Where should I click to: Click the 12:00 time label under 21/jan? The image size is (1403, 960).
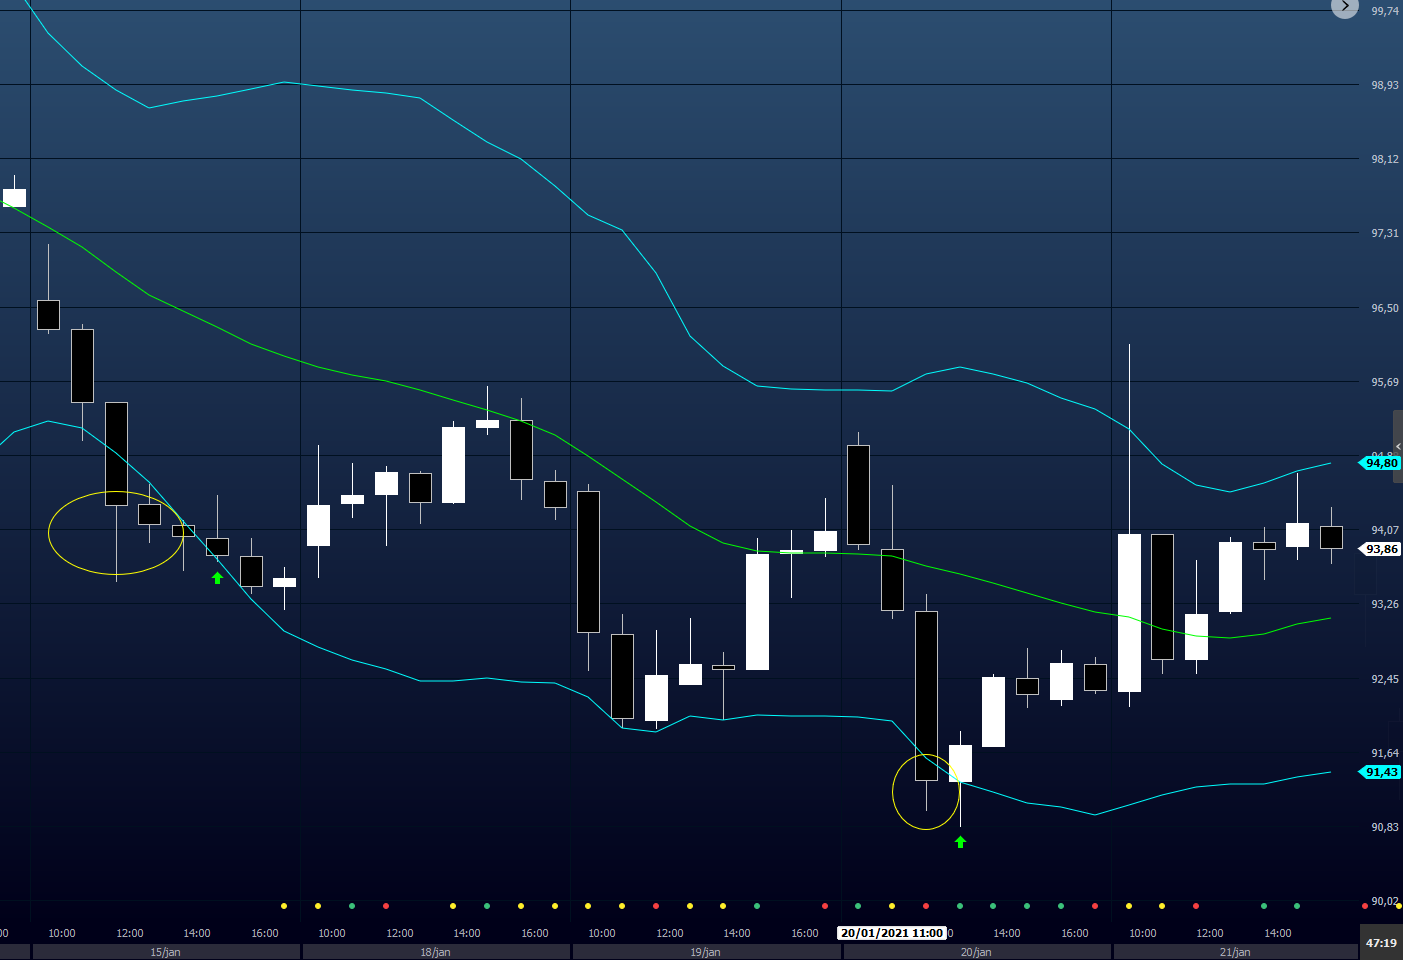tap(1210, 933)
